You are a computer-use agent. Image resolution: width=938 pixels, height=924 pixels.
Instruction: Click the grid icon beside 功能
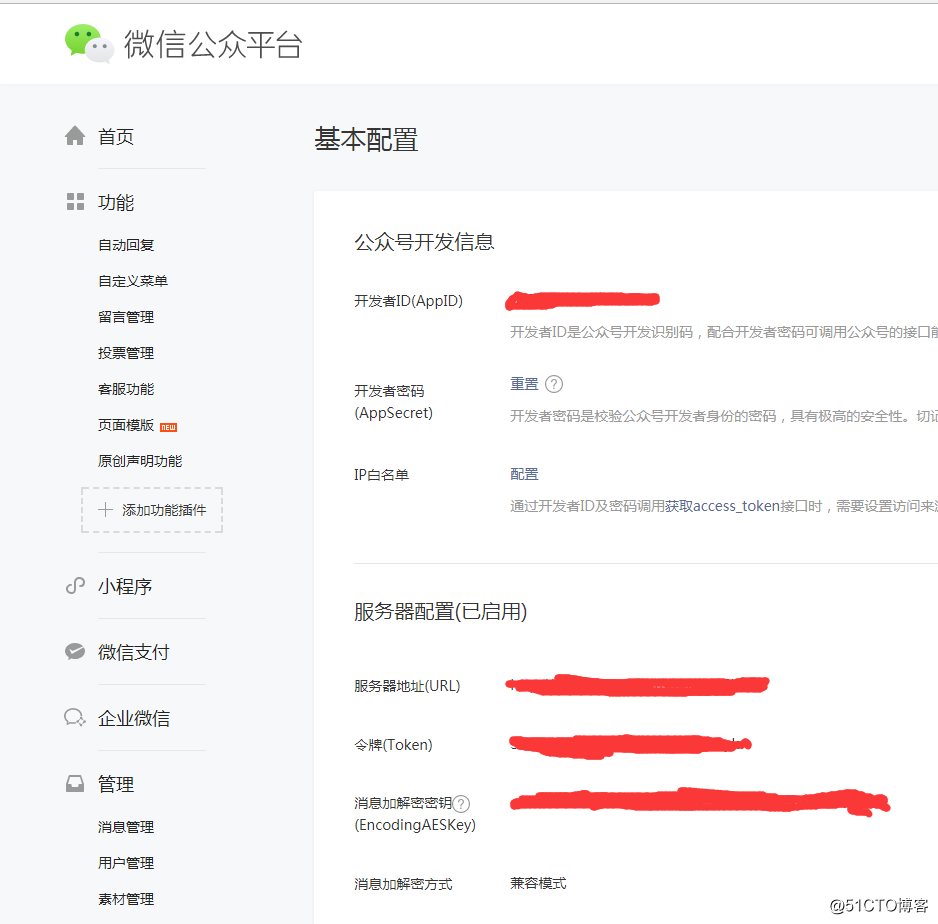click(x=75, y=202)
